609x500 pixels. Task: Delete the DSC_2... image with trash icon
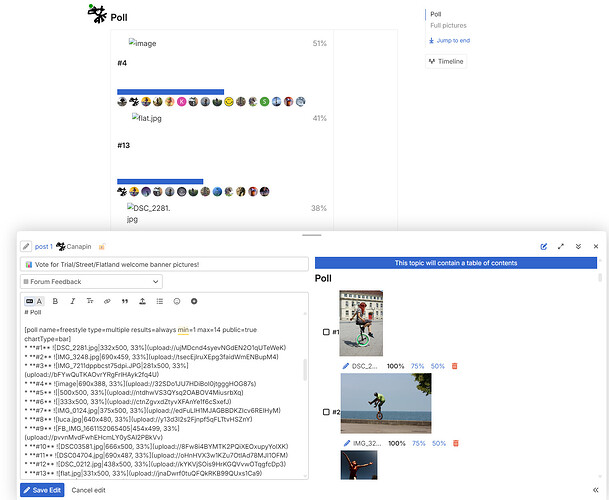coord(454,366)
